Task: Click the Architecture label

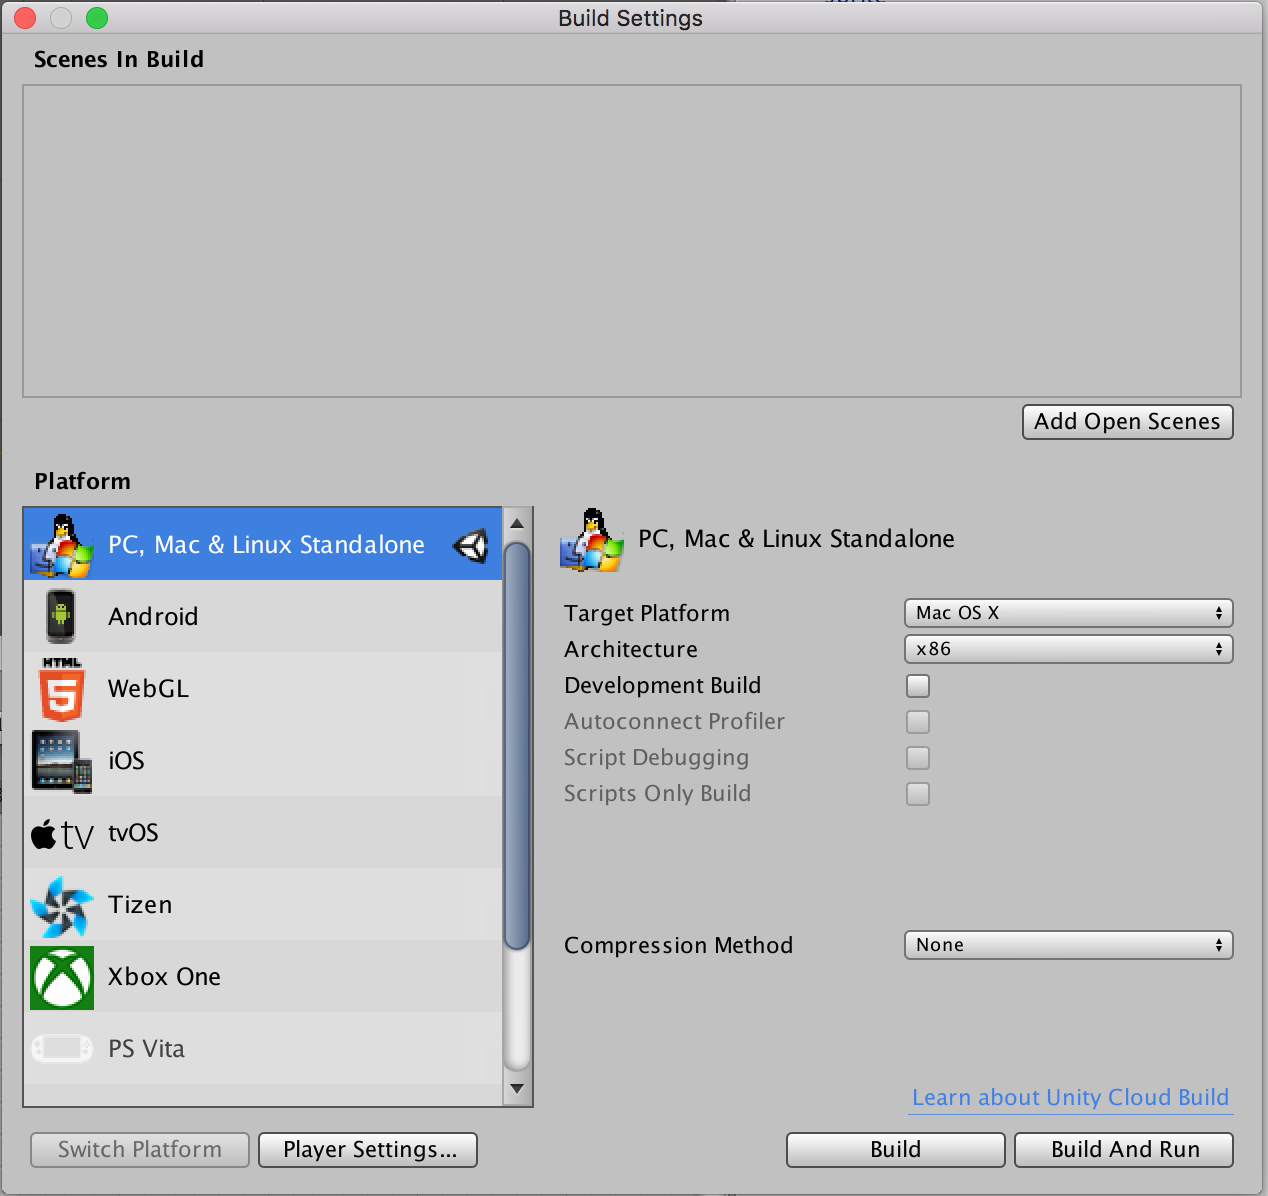Action: (x=630, y=650)
